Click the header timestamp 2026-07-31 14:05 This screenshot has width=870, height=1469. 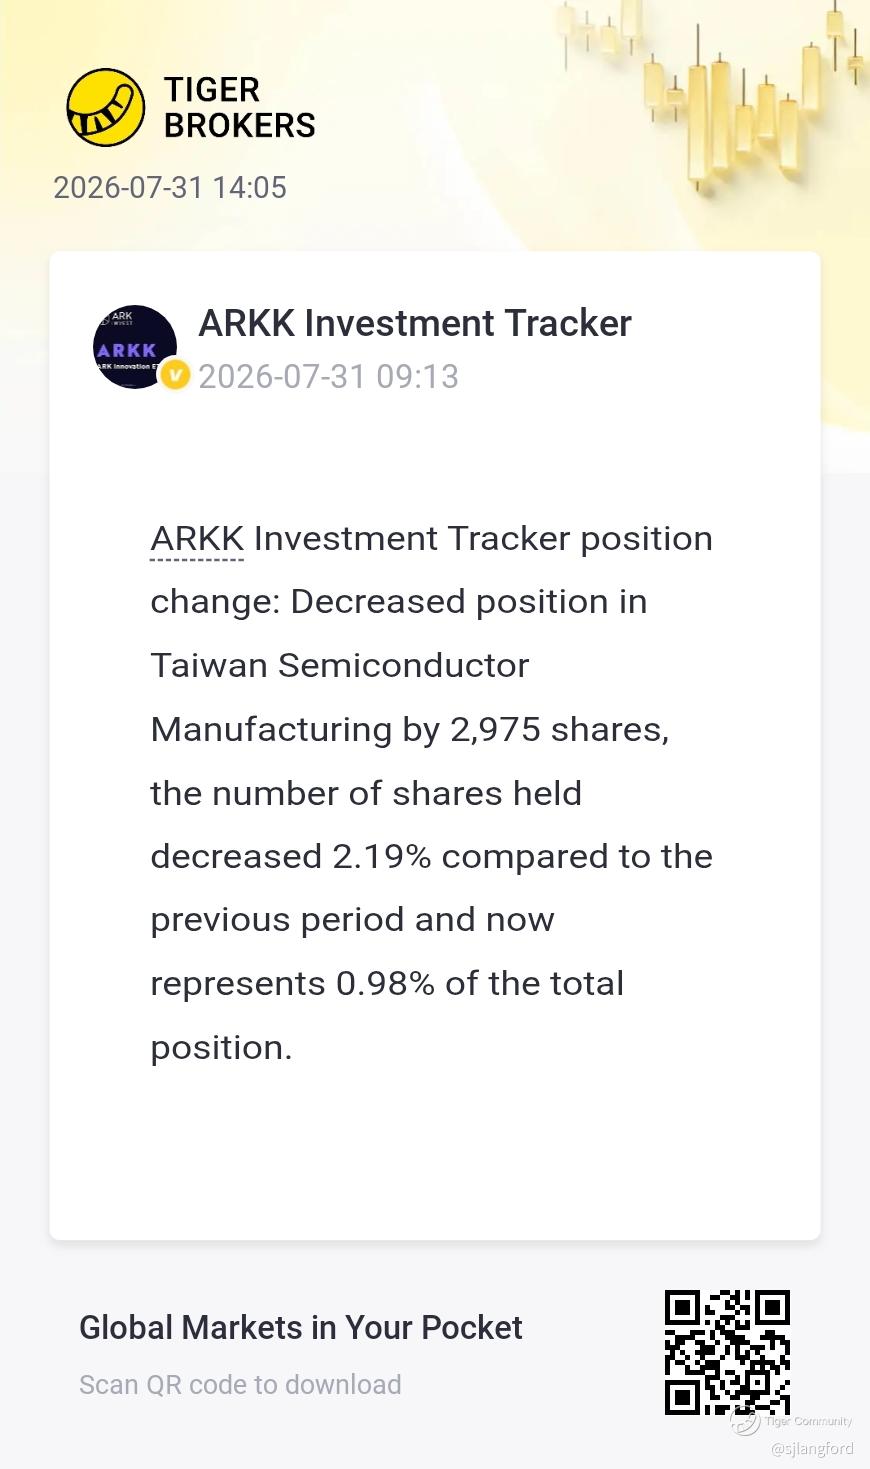click(x=170, y=187)
